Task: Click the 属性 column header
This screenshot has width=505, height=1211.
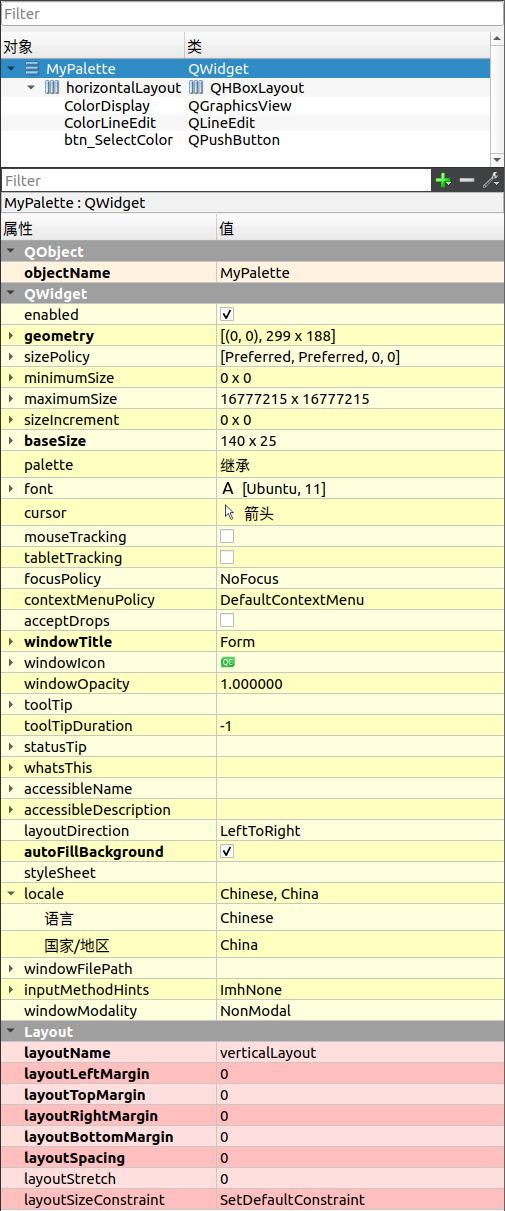Action: tap(108, 229)
